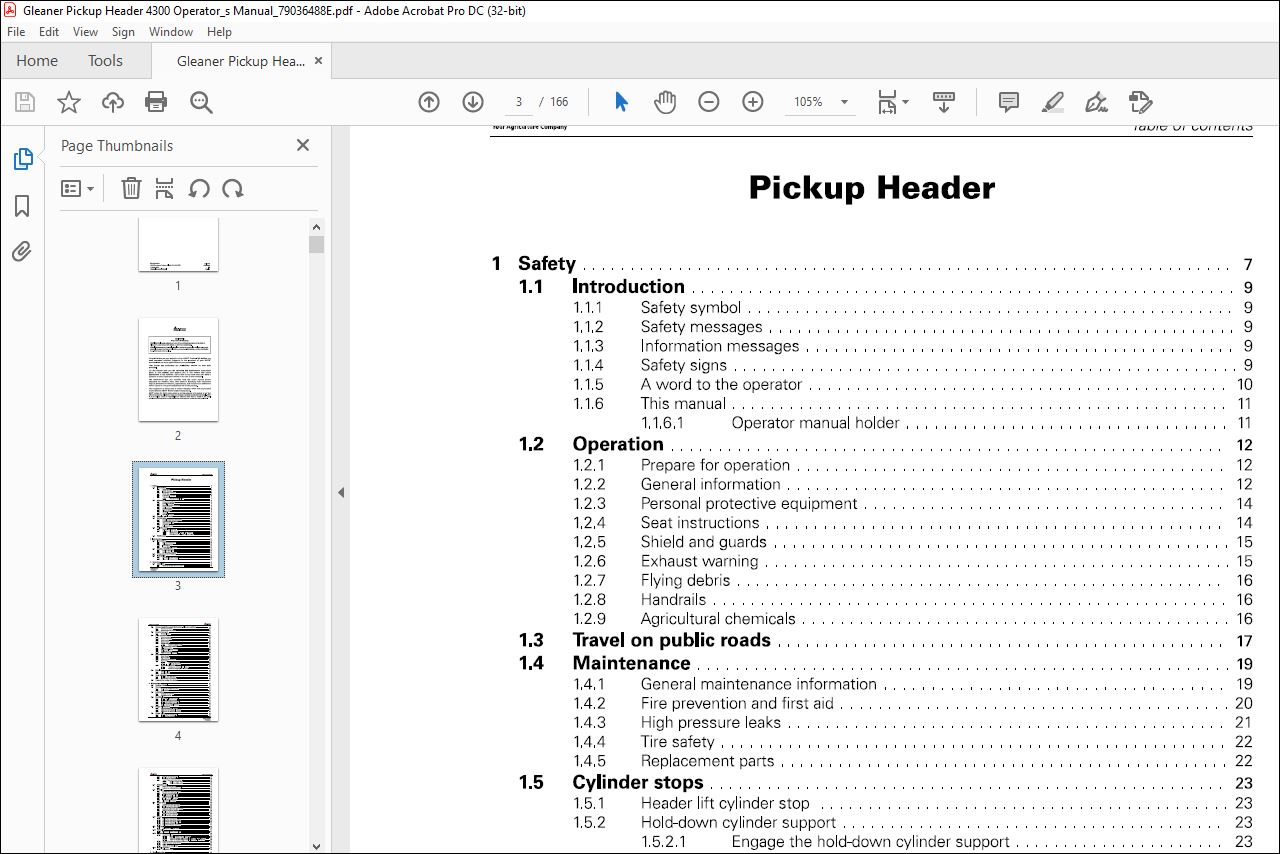The image size is (1280, 854).
Task: Choose the Selection arrow tool
Action: (621, 102)
